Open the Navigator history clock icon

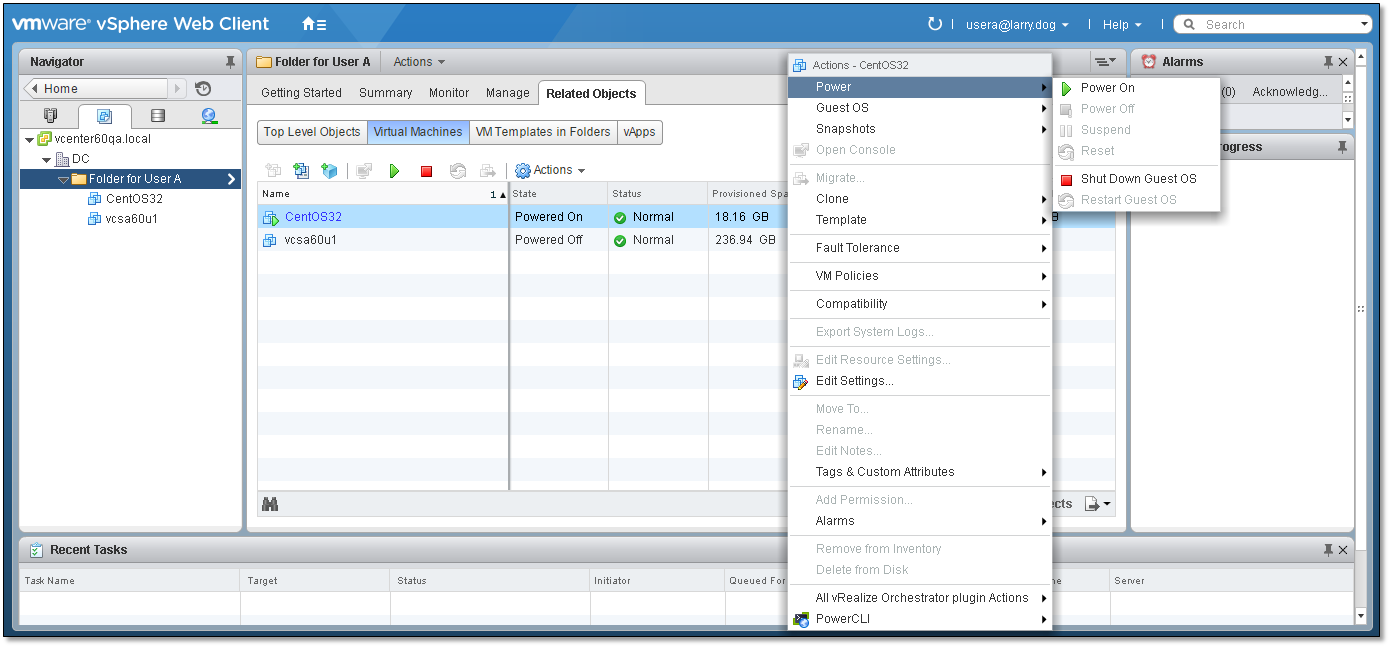tap(203, 89)
